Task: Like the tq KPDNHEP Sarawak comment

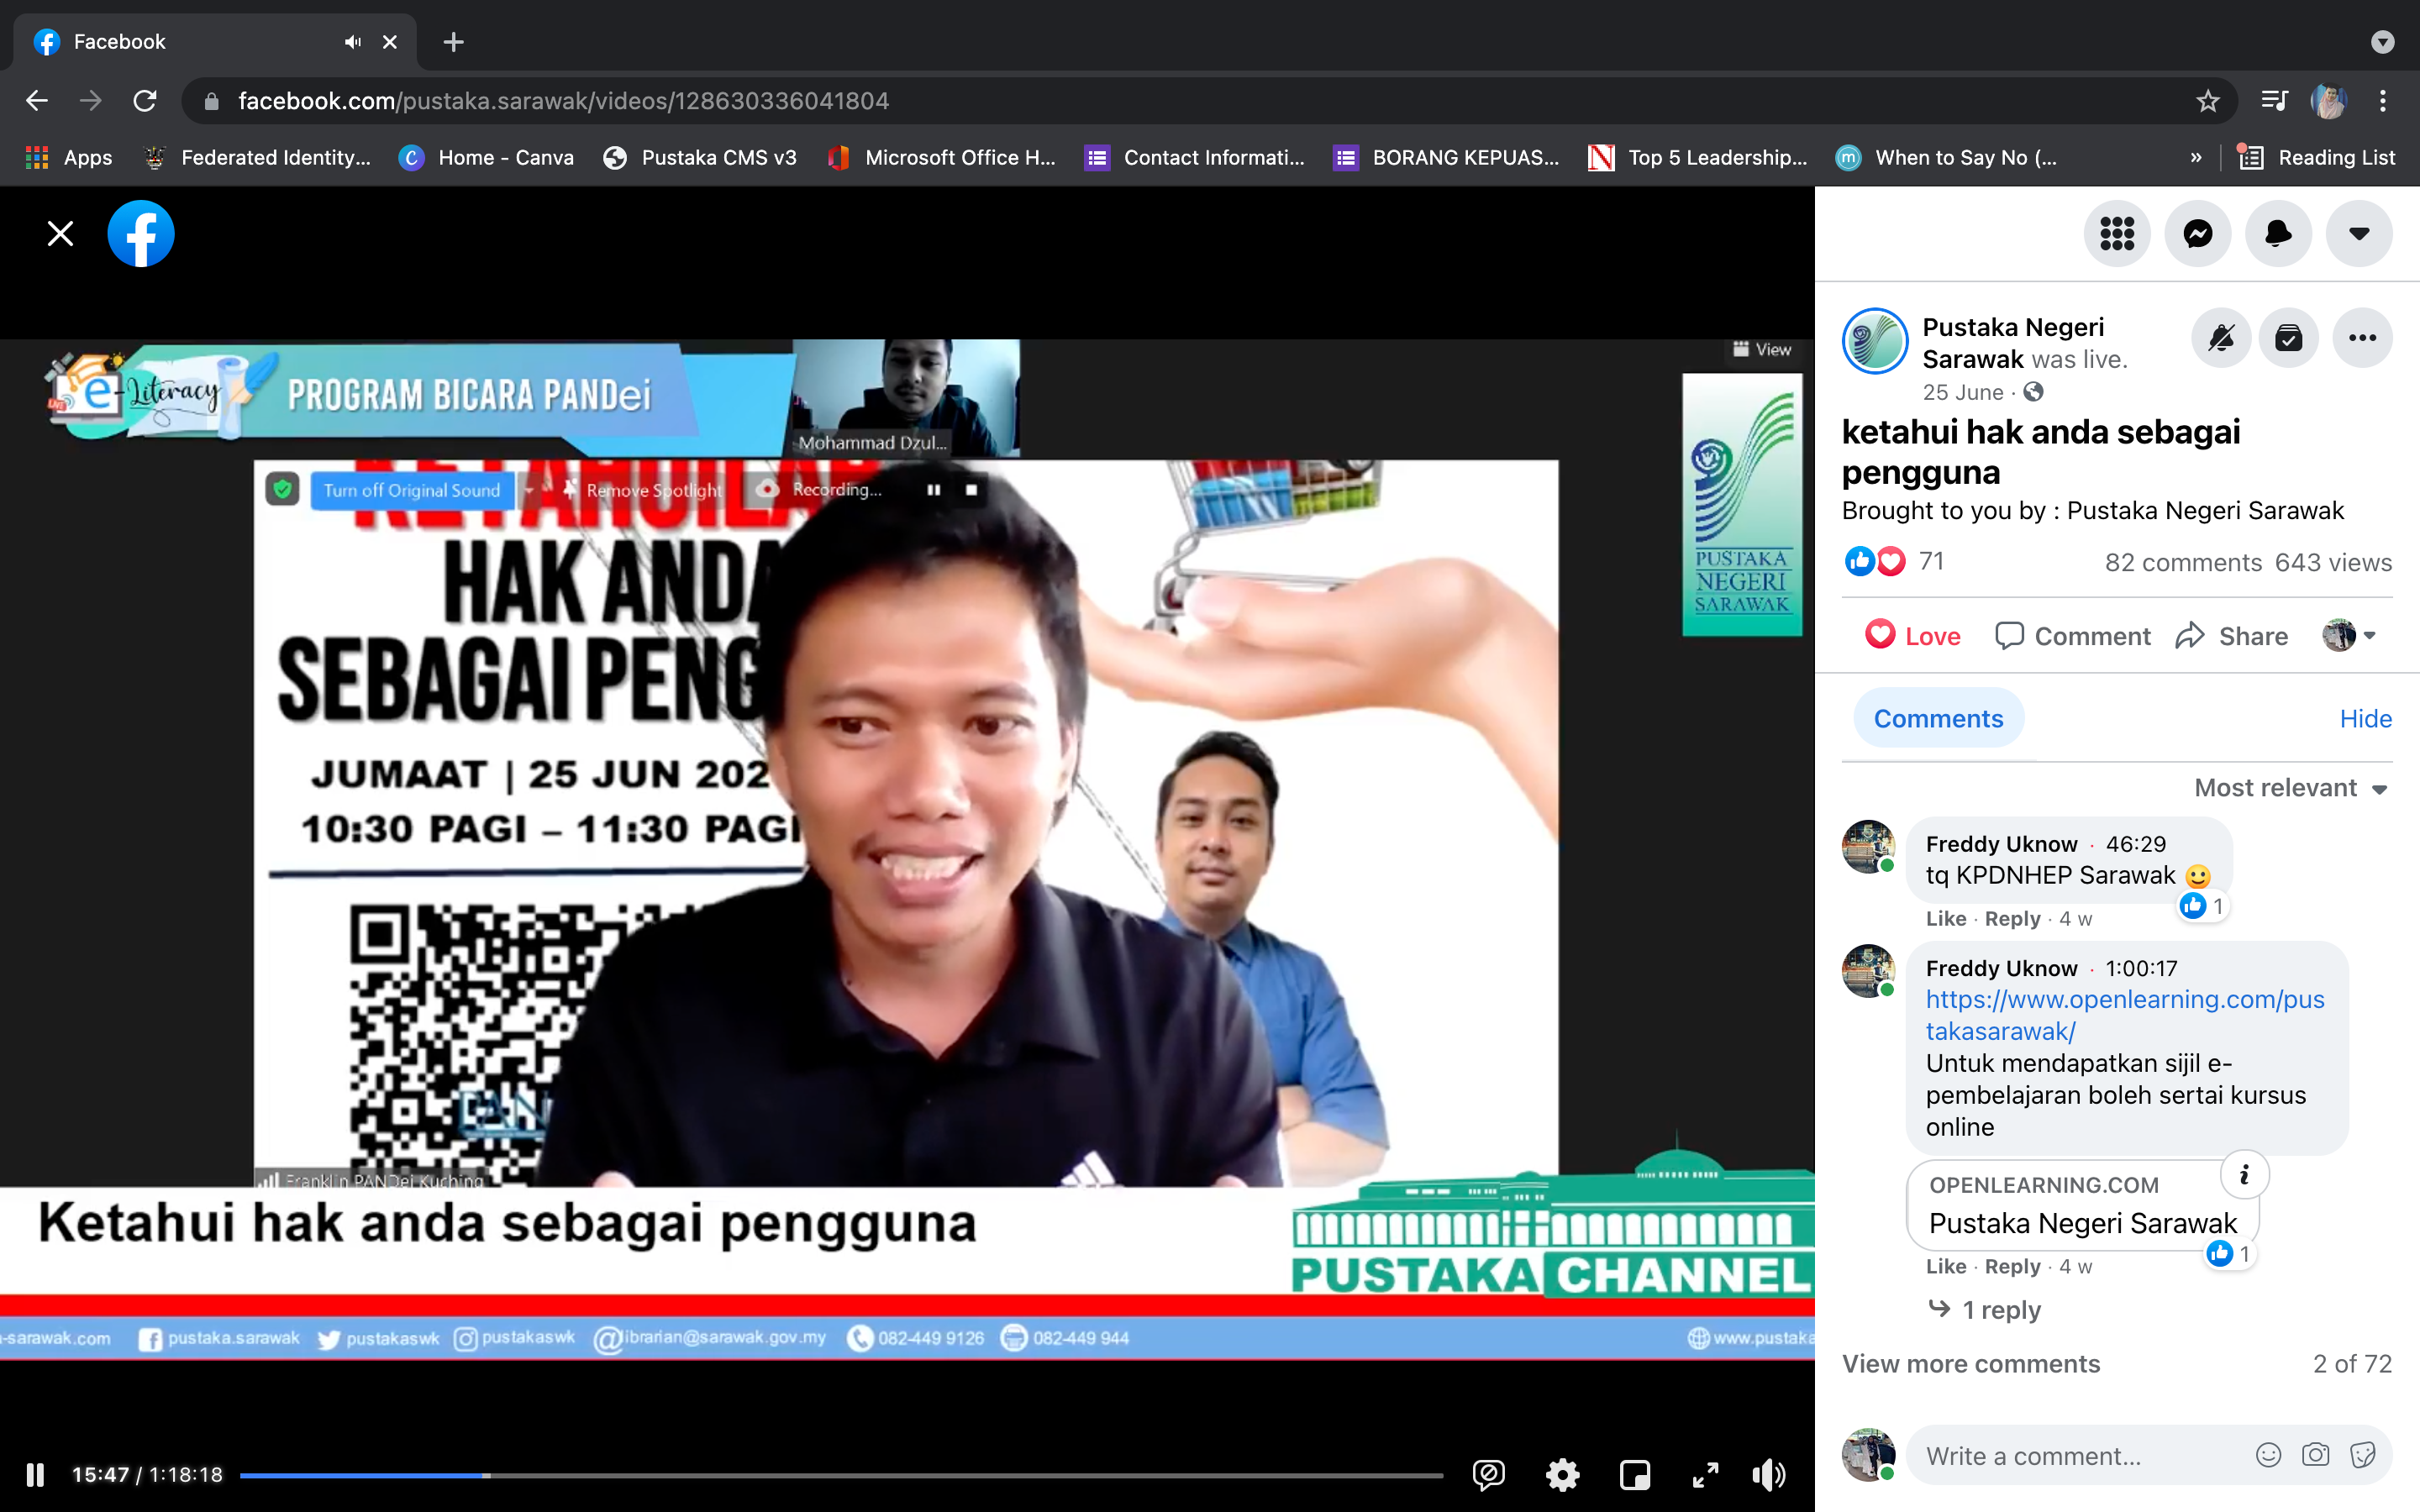Action: click(1945, 918)
